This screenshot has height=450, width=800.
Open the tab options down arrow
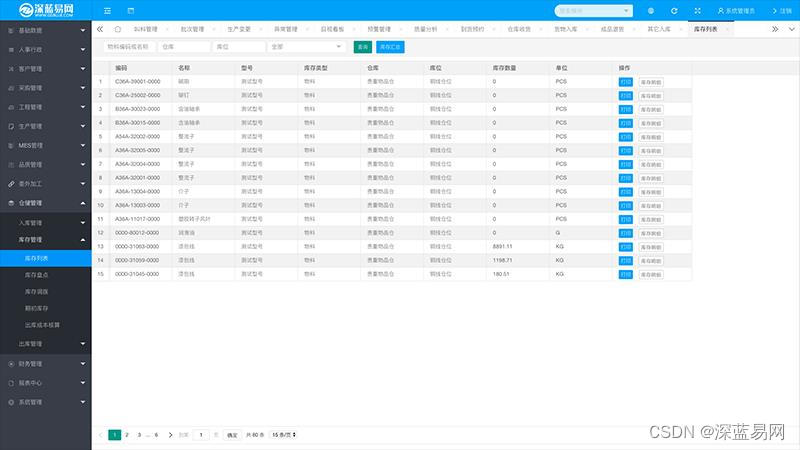791,29
